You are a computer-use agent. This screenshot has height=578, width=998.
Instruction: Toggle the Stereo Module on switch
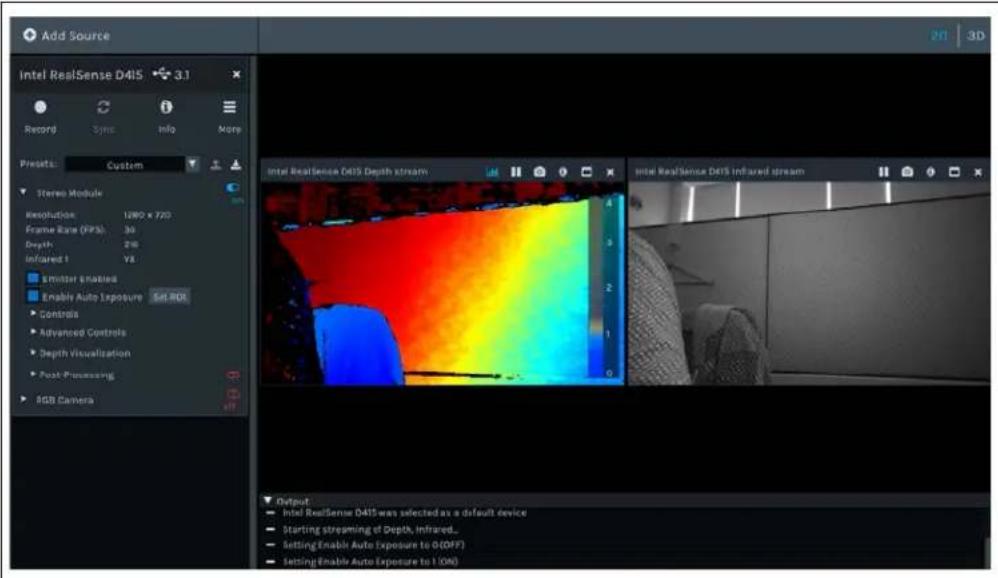(232, 188)
